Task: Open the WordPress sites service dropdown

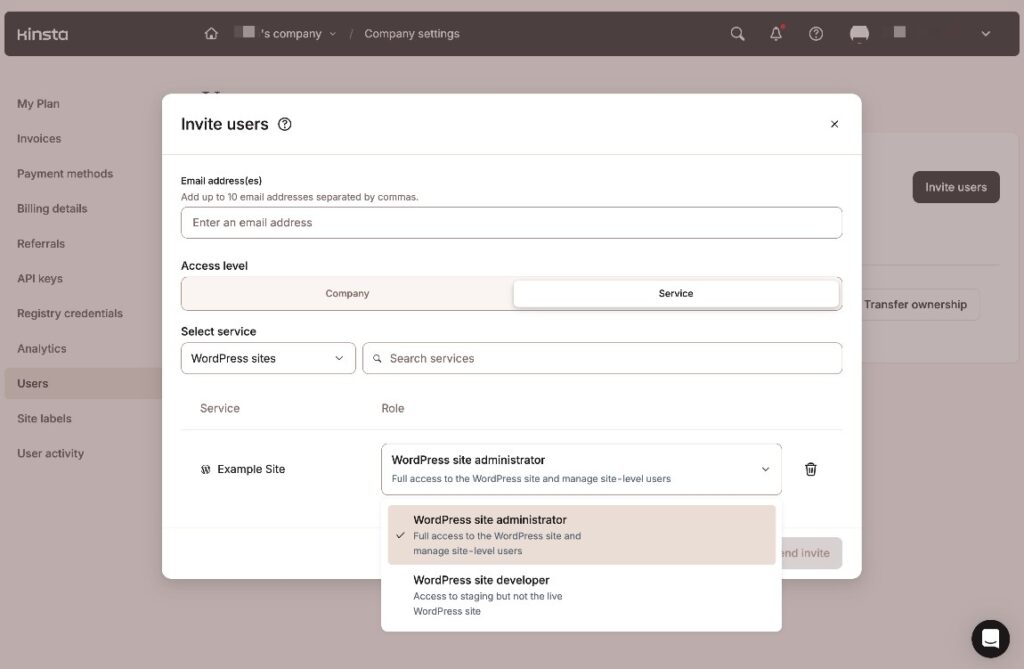Action: tap(267, 357)
